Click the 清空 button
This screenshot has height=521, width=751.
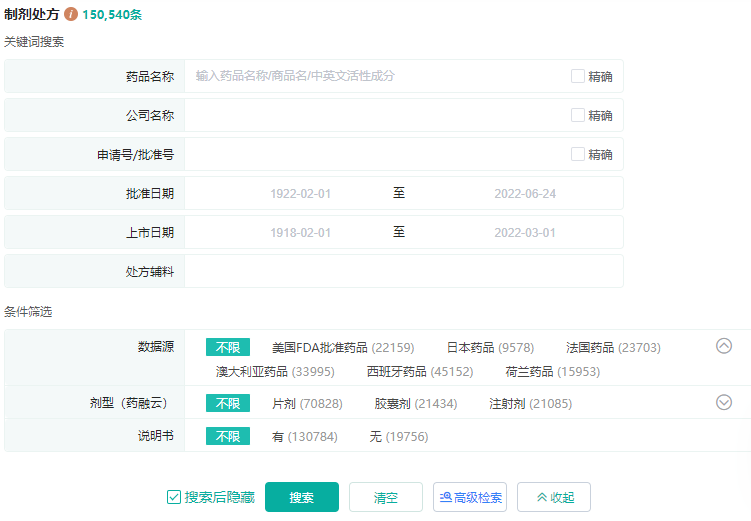[385, 497]
